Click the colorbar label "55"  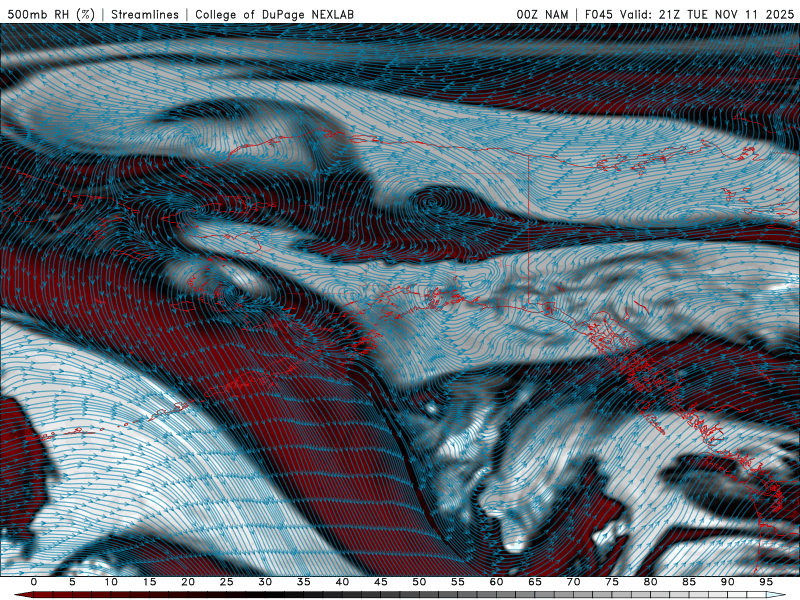point(458,582)
